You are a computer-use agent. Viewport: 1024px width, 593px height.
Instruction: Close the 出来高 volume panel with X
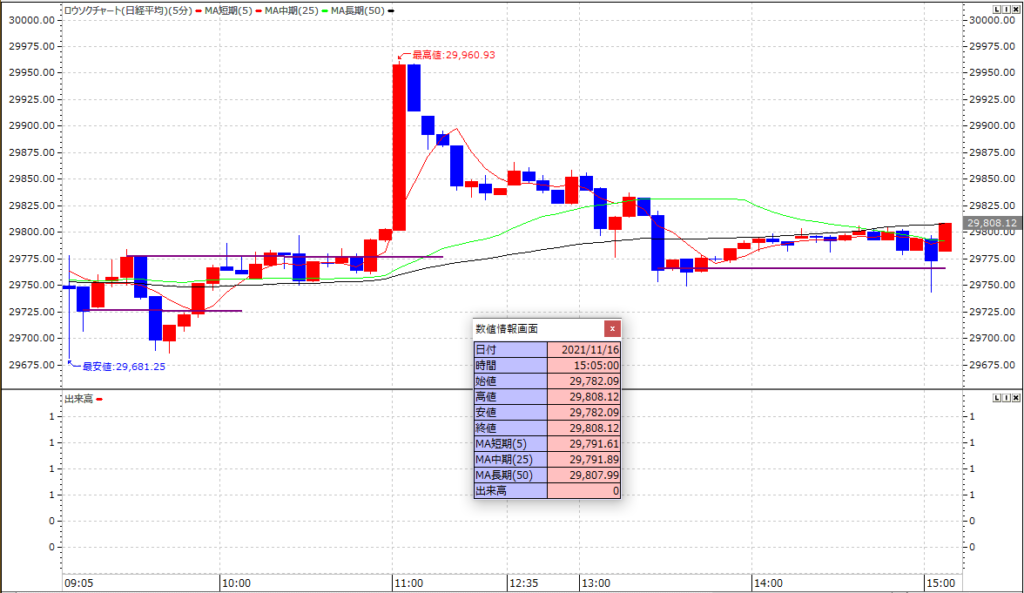click(x=1015, y=398)
